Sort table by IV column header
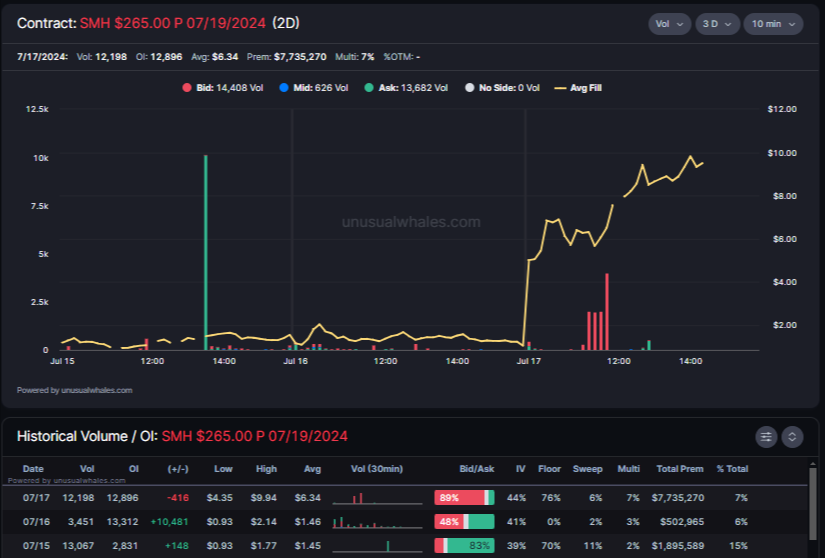This screenshot has height=558, width=825. tap(520, 469)
